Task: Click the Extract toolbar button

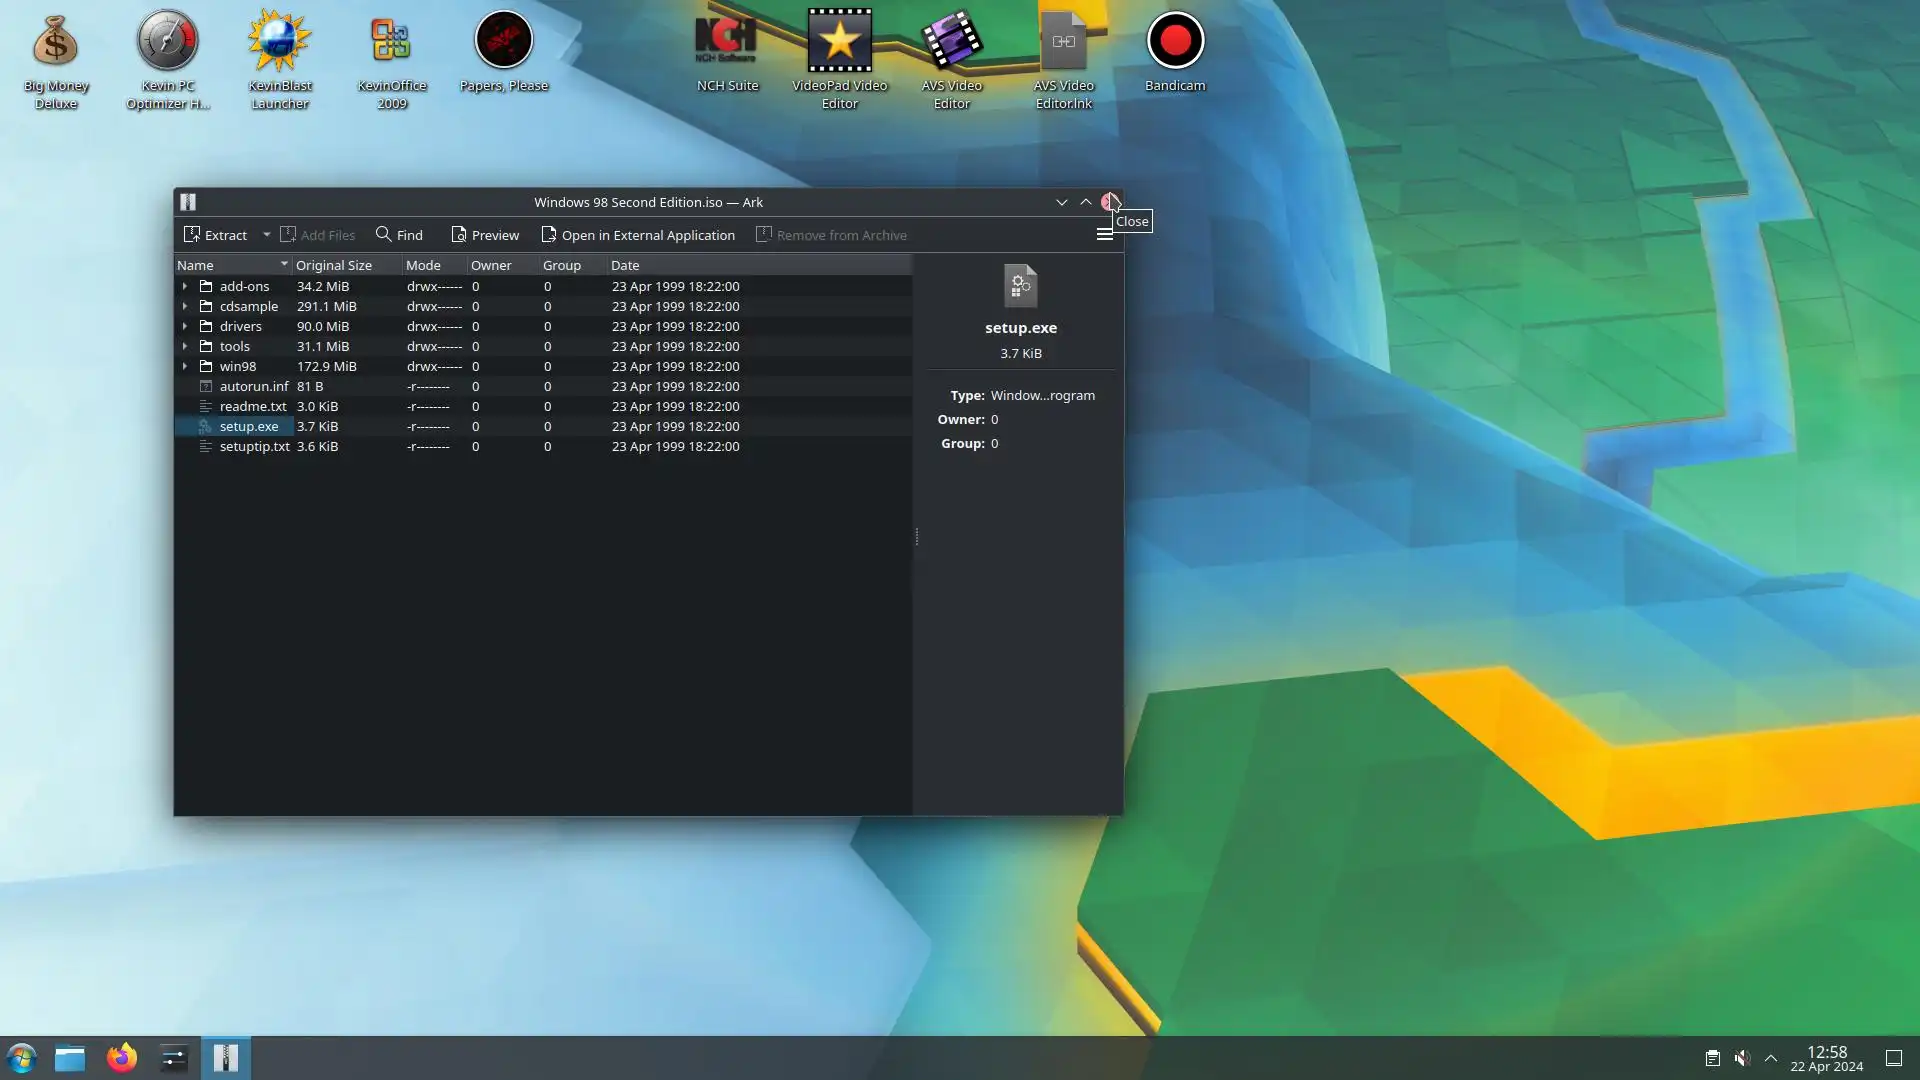Action: (x=215, y=235)
